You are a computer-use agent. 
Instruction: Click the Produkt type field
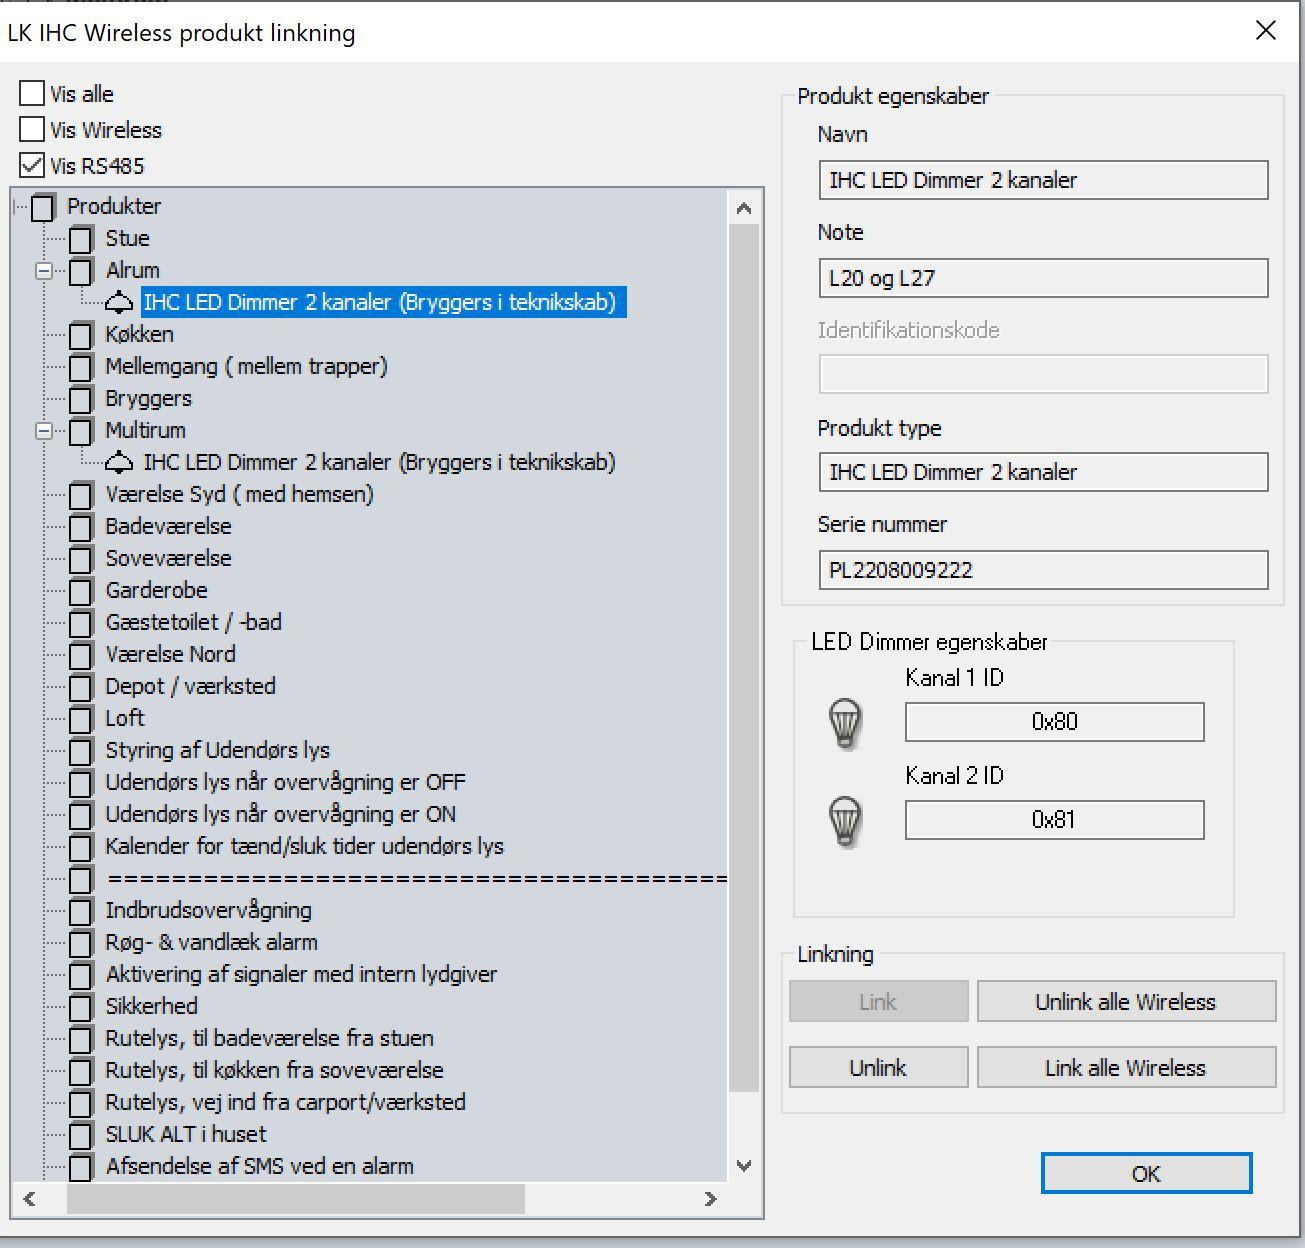[x=1043, y=472]
